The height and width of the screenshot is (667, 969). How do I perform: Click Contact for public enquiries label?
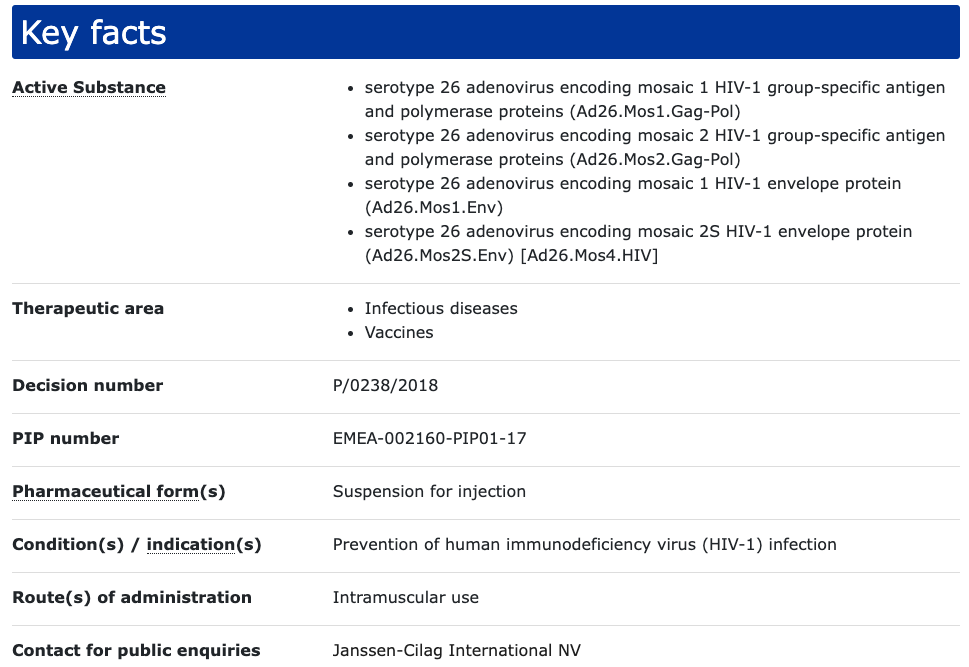coord(136,651)
